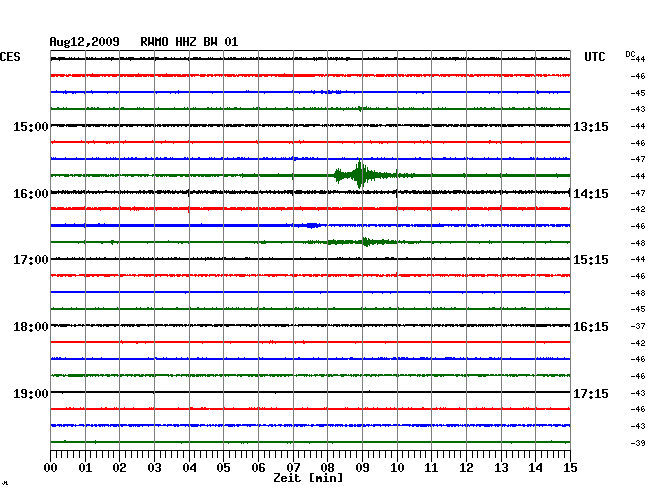
Task: Select the 17:00 CES time label
Action: 31,260
